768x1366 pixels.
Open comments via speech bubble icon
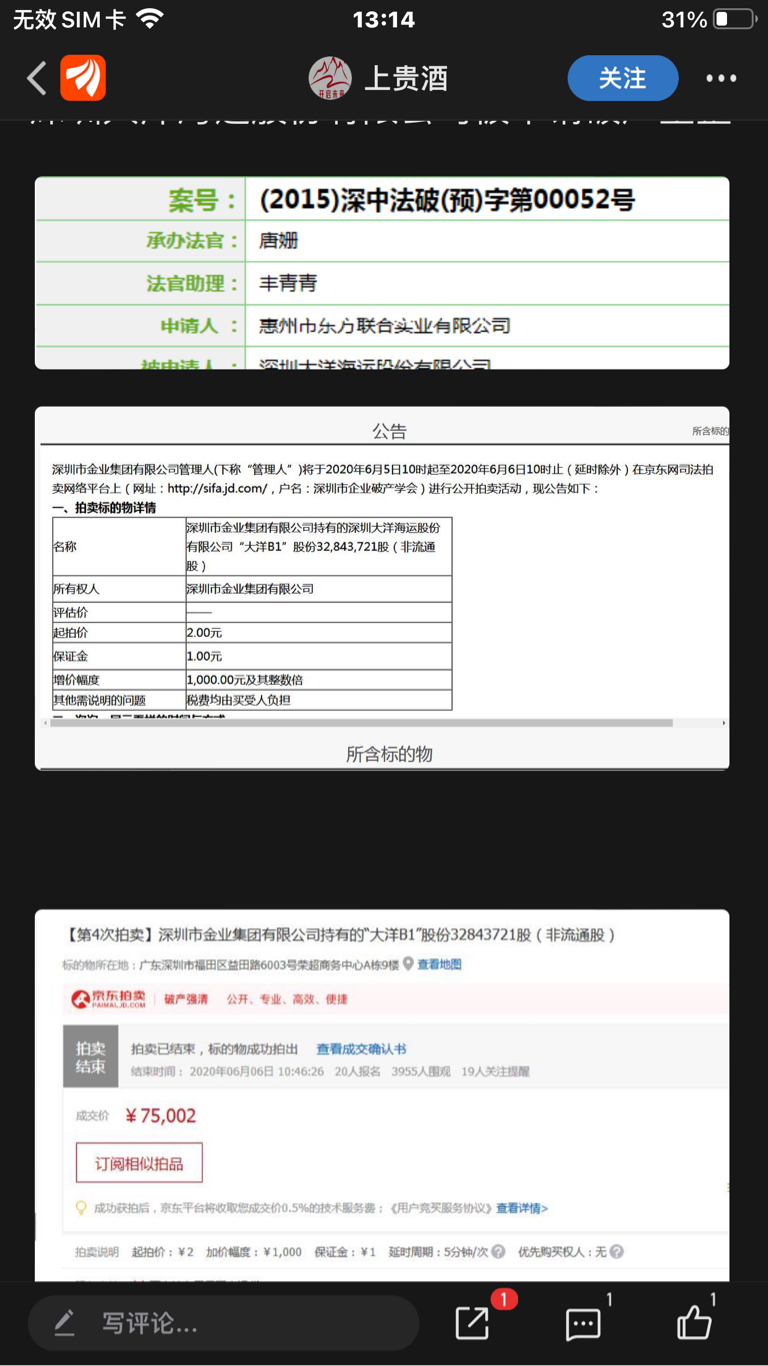583,1325
